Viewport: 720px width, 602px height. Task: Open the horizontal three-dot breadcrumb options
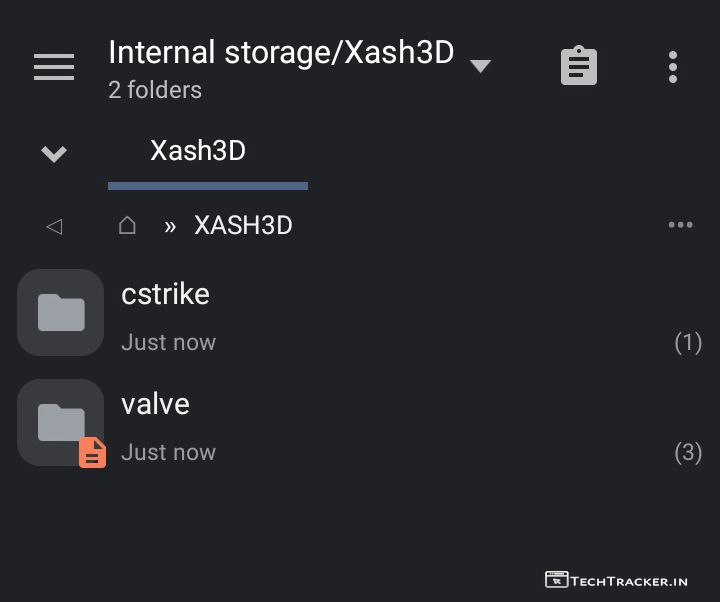pyautogui.click(x=680, y=225)
